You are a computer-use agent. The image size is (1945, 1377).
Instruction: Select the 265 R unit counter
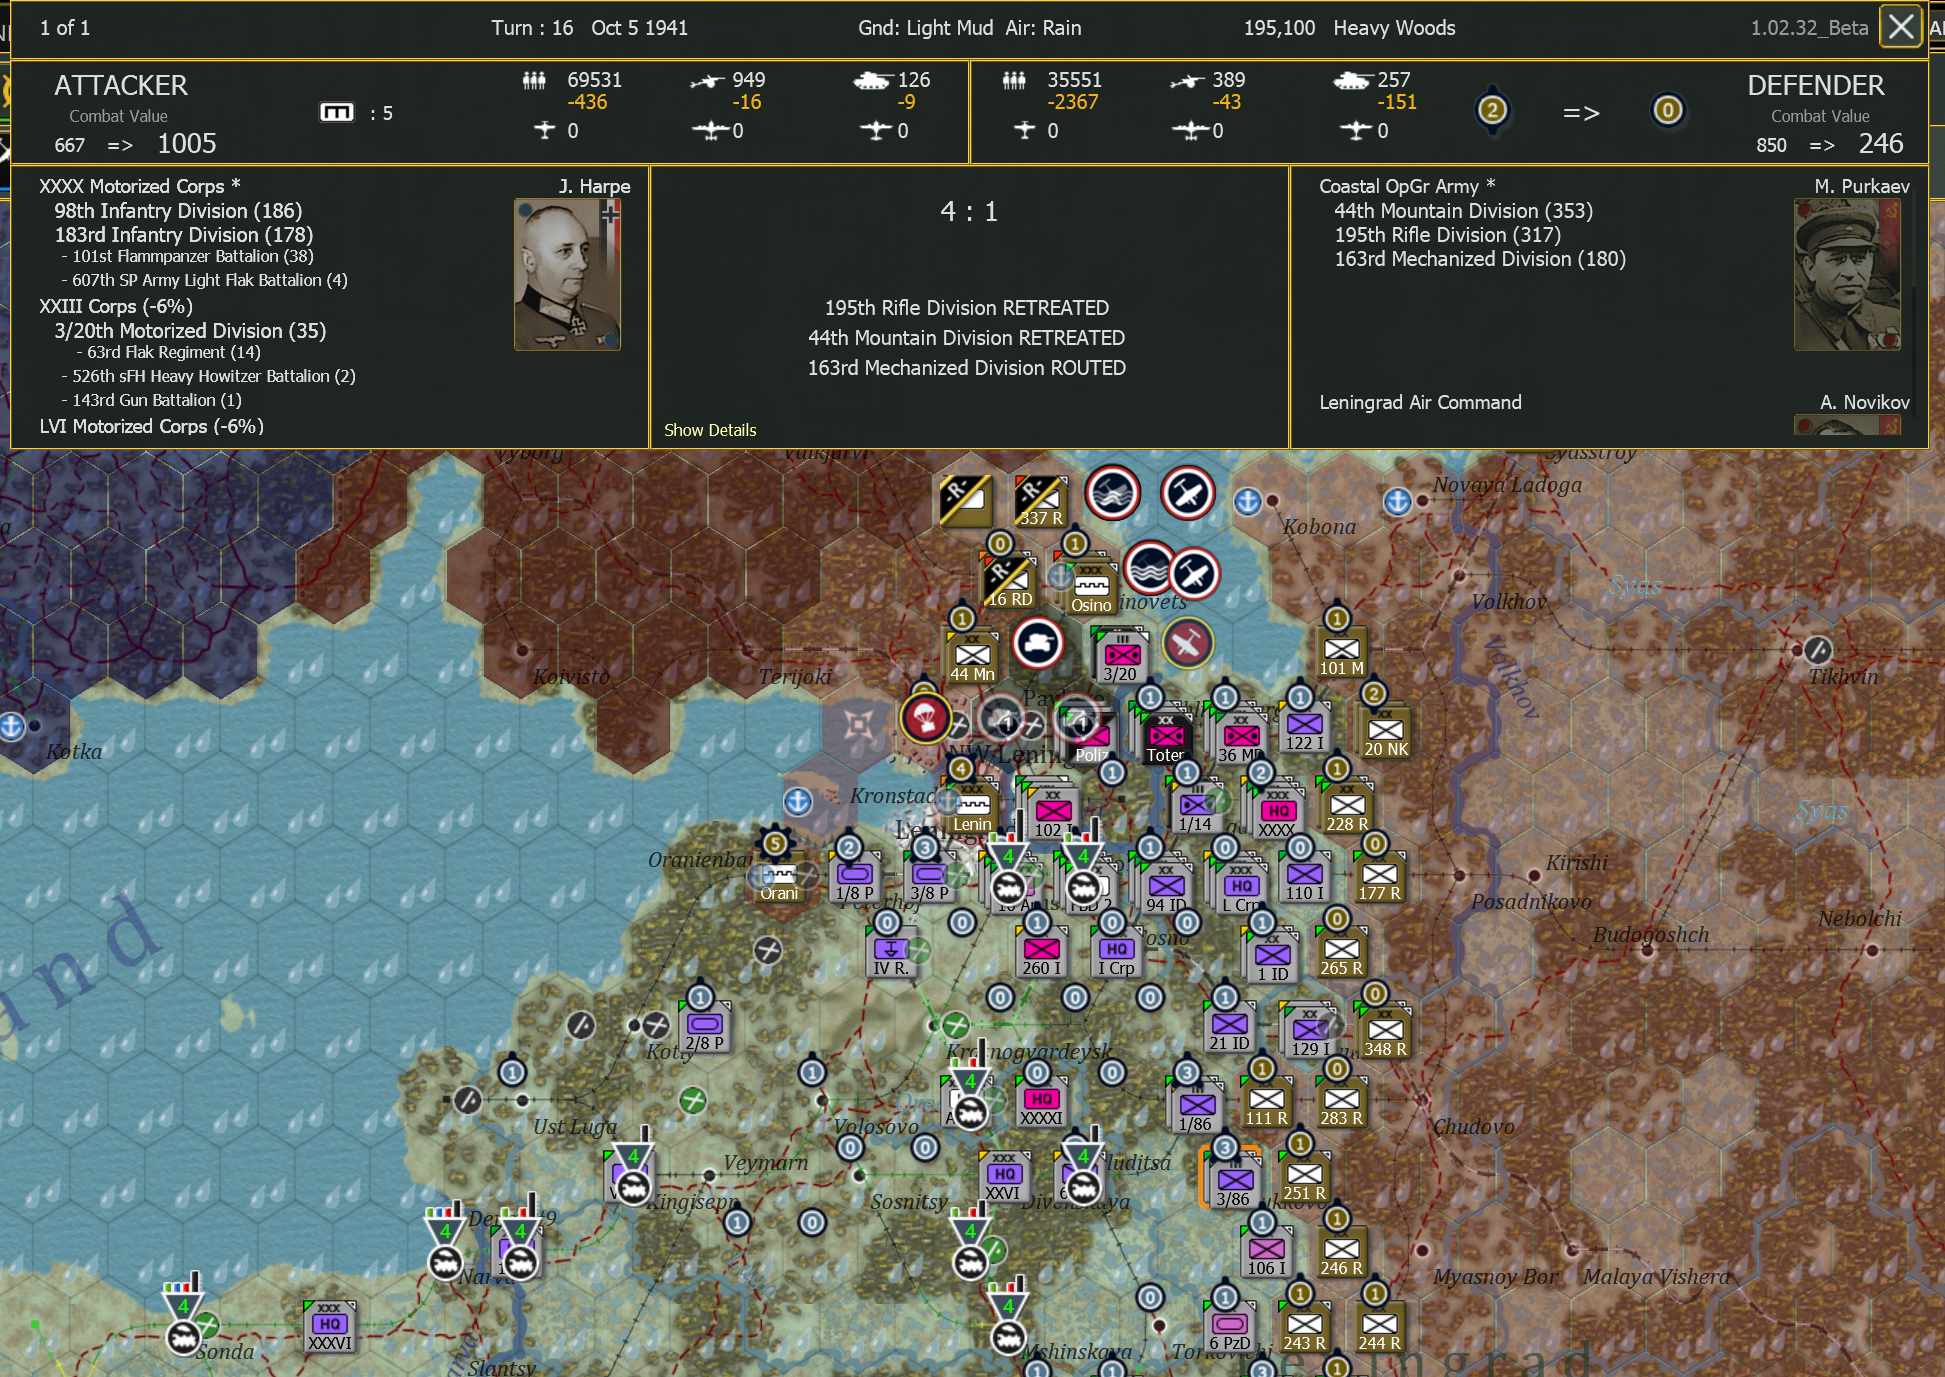1341,952
